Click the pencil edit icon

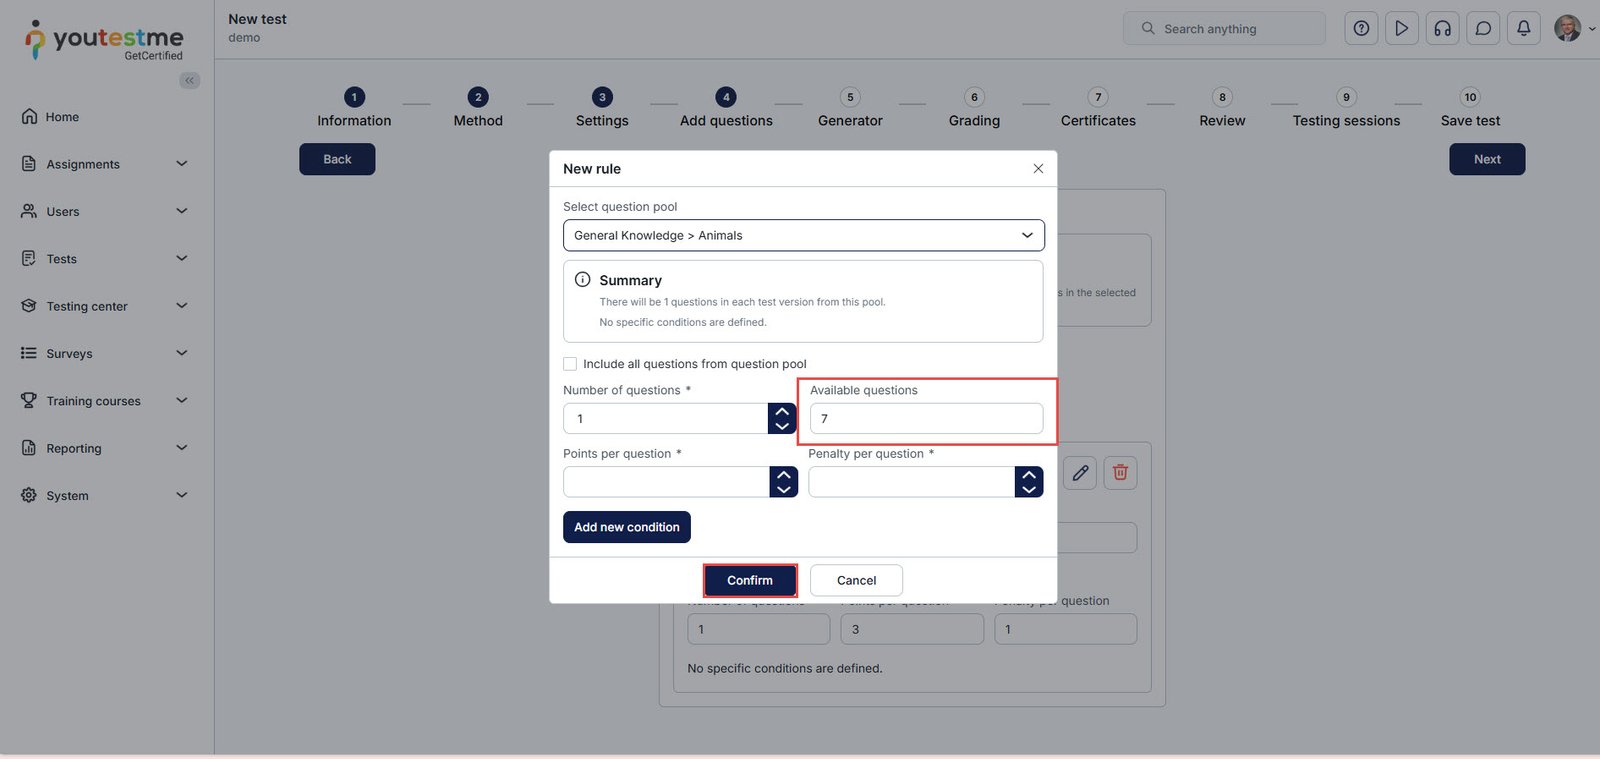pyautogui.click(x=1080, y=473)
